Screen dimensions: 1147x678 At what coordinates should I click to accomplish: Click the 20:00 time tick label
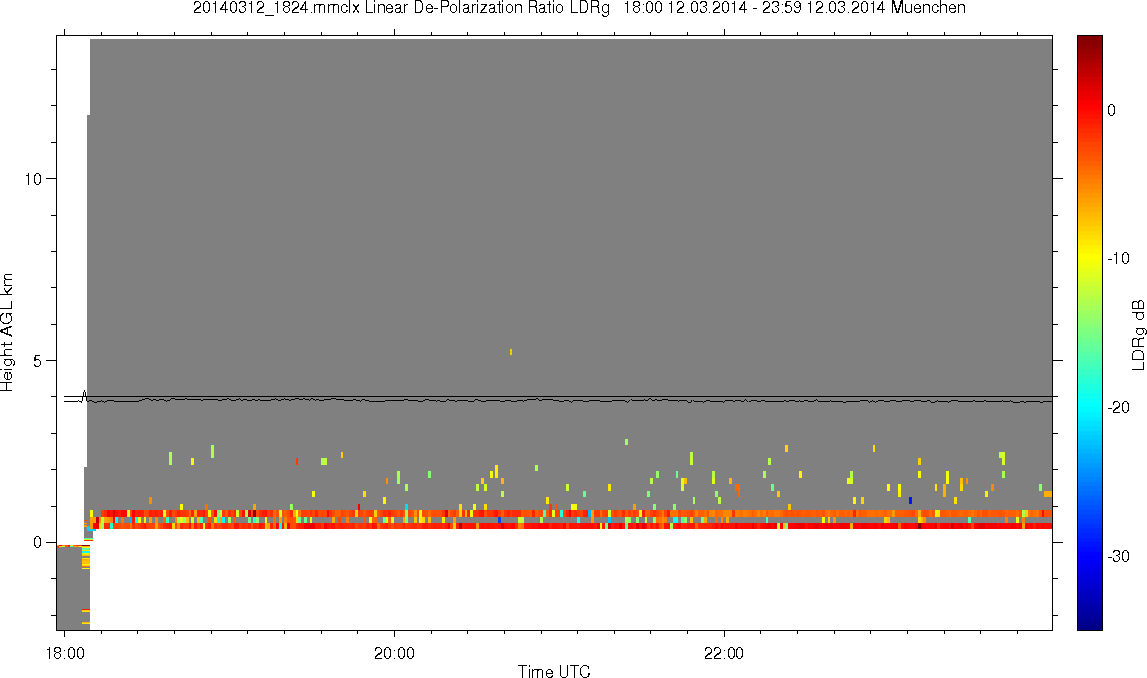click(394, 653)
